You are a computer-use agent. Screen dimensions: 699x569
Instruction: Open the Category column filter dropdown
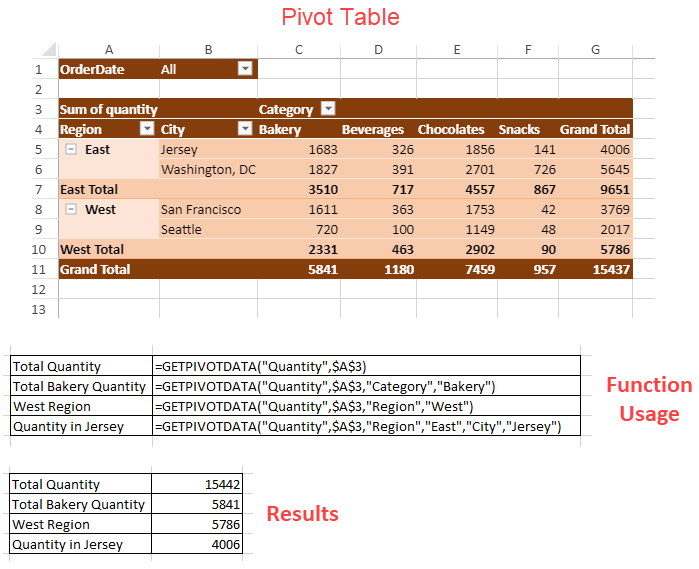[x=328, y=108]
